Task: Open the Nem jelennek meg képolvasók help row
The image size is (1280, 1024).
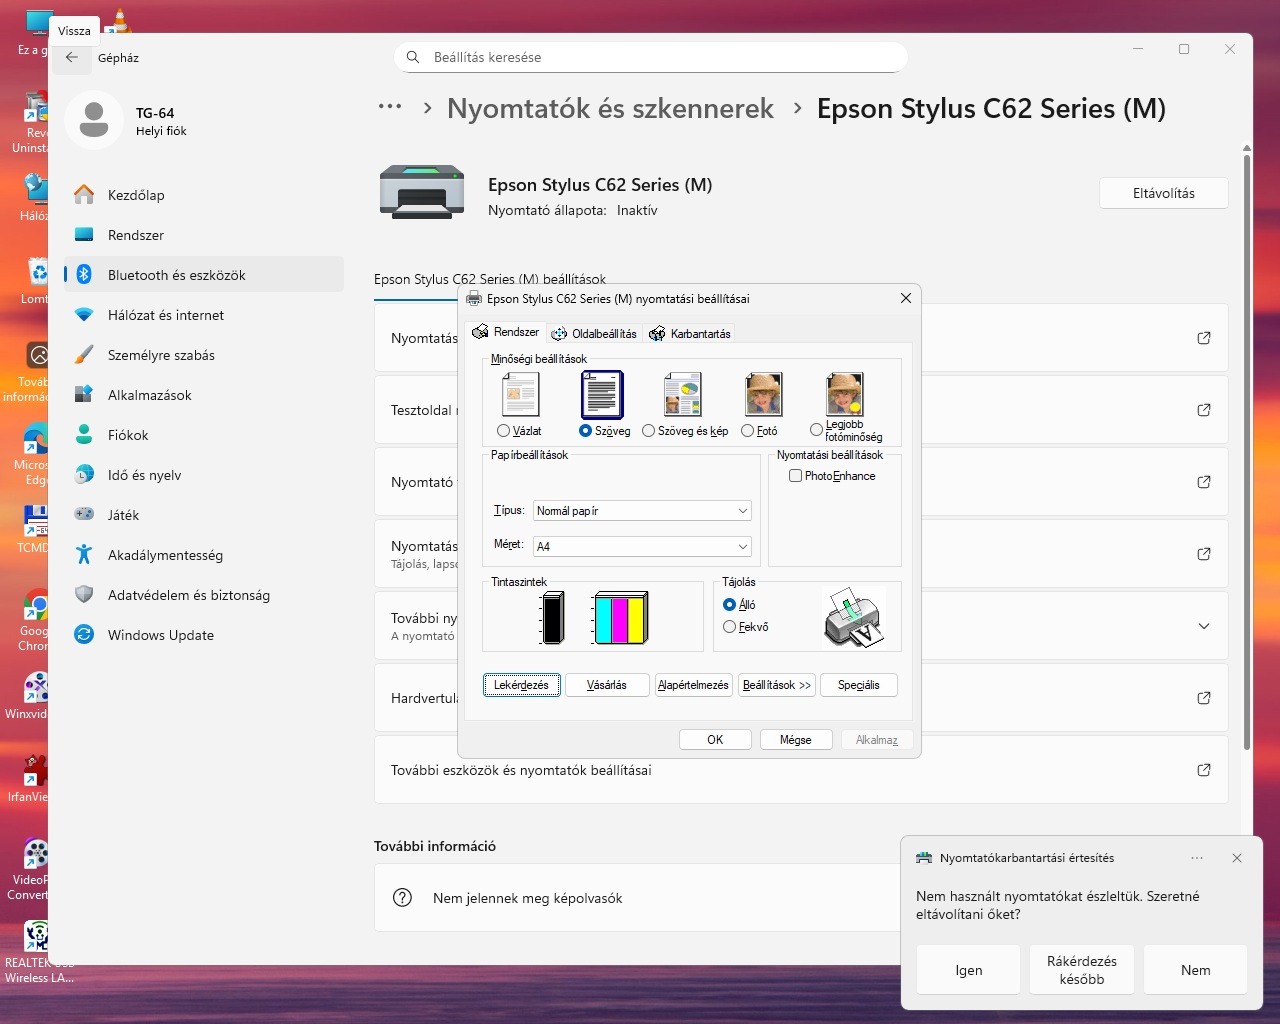Action: 636,898
